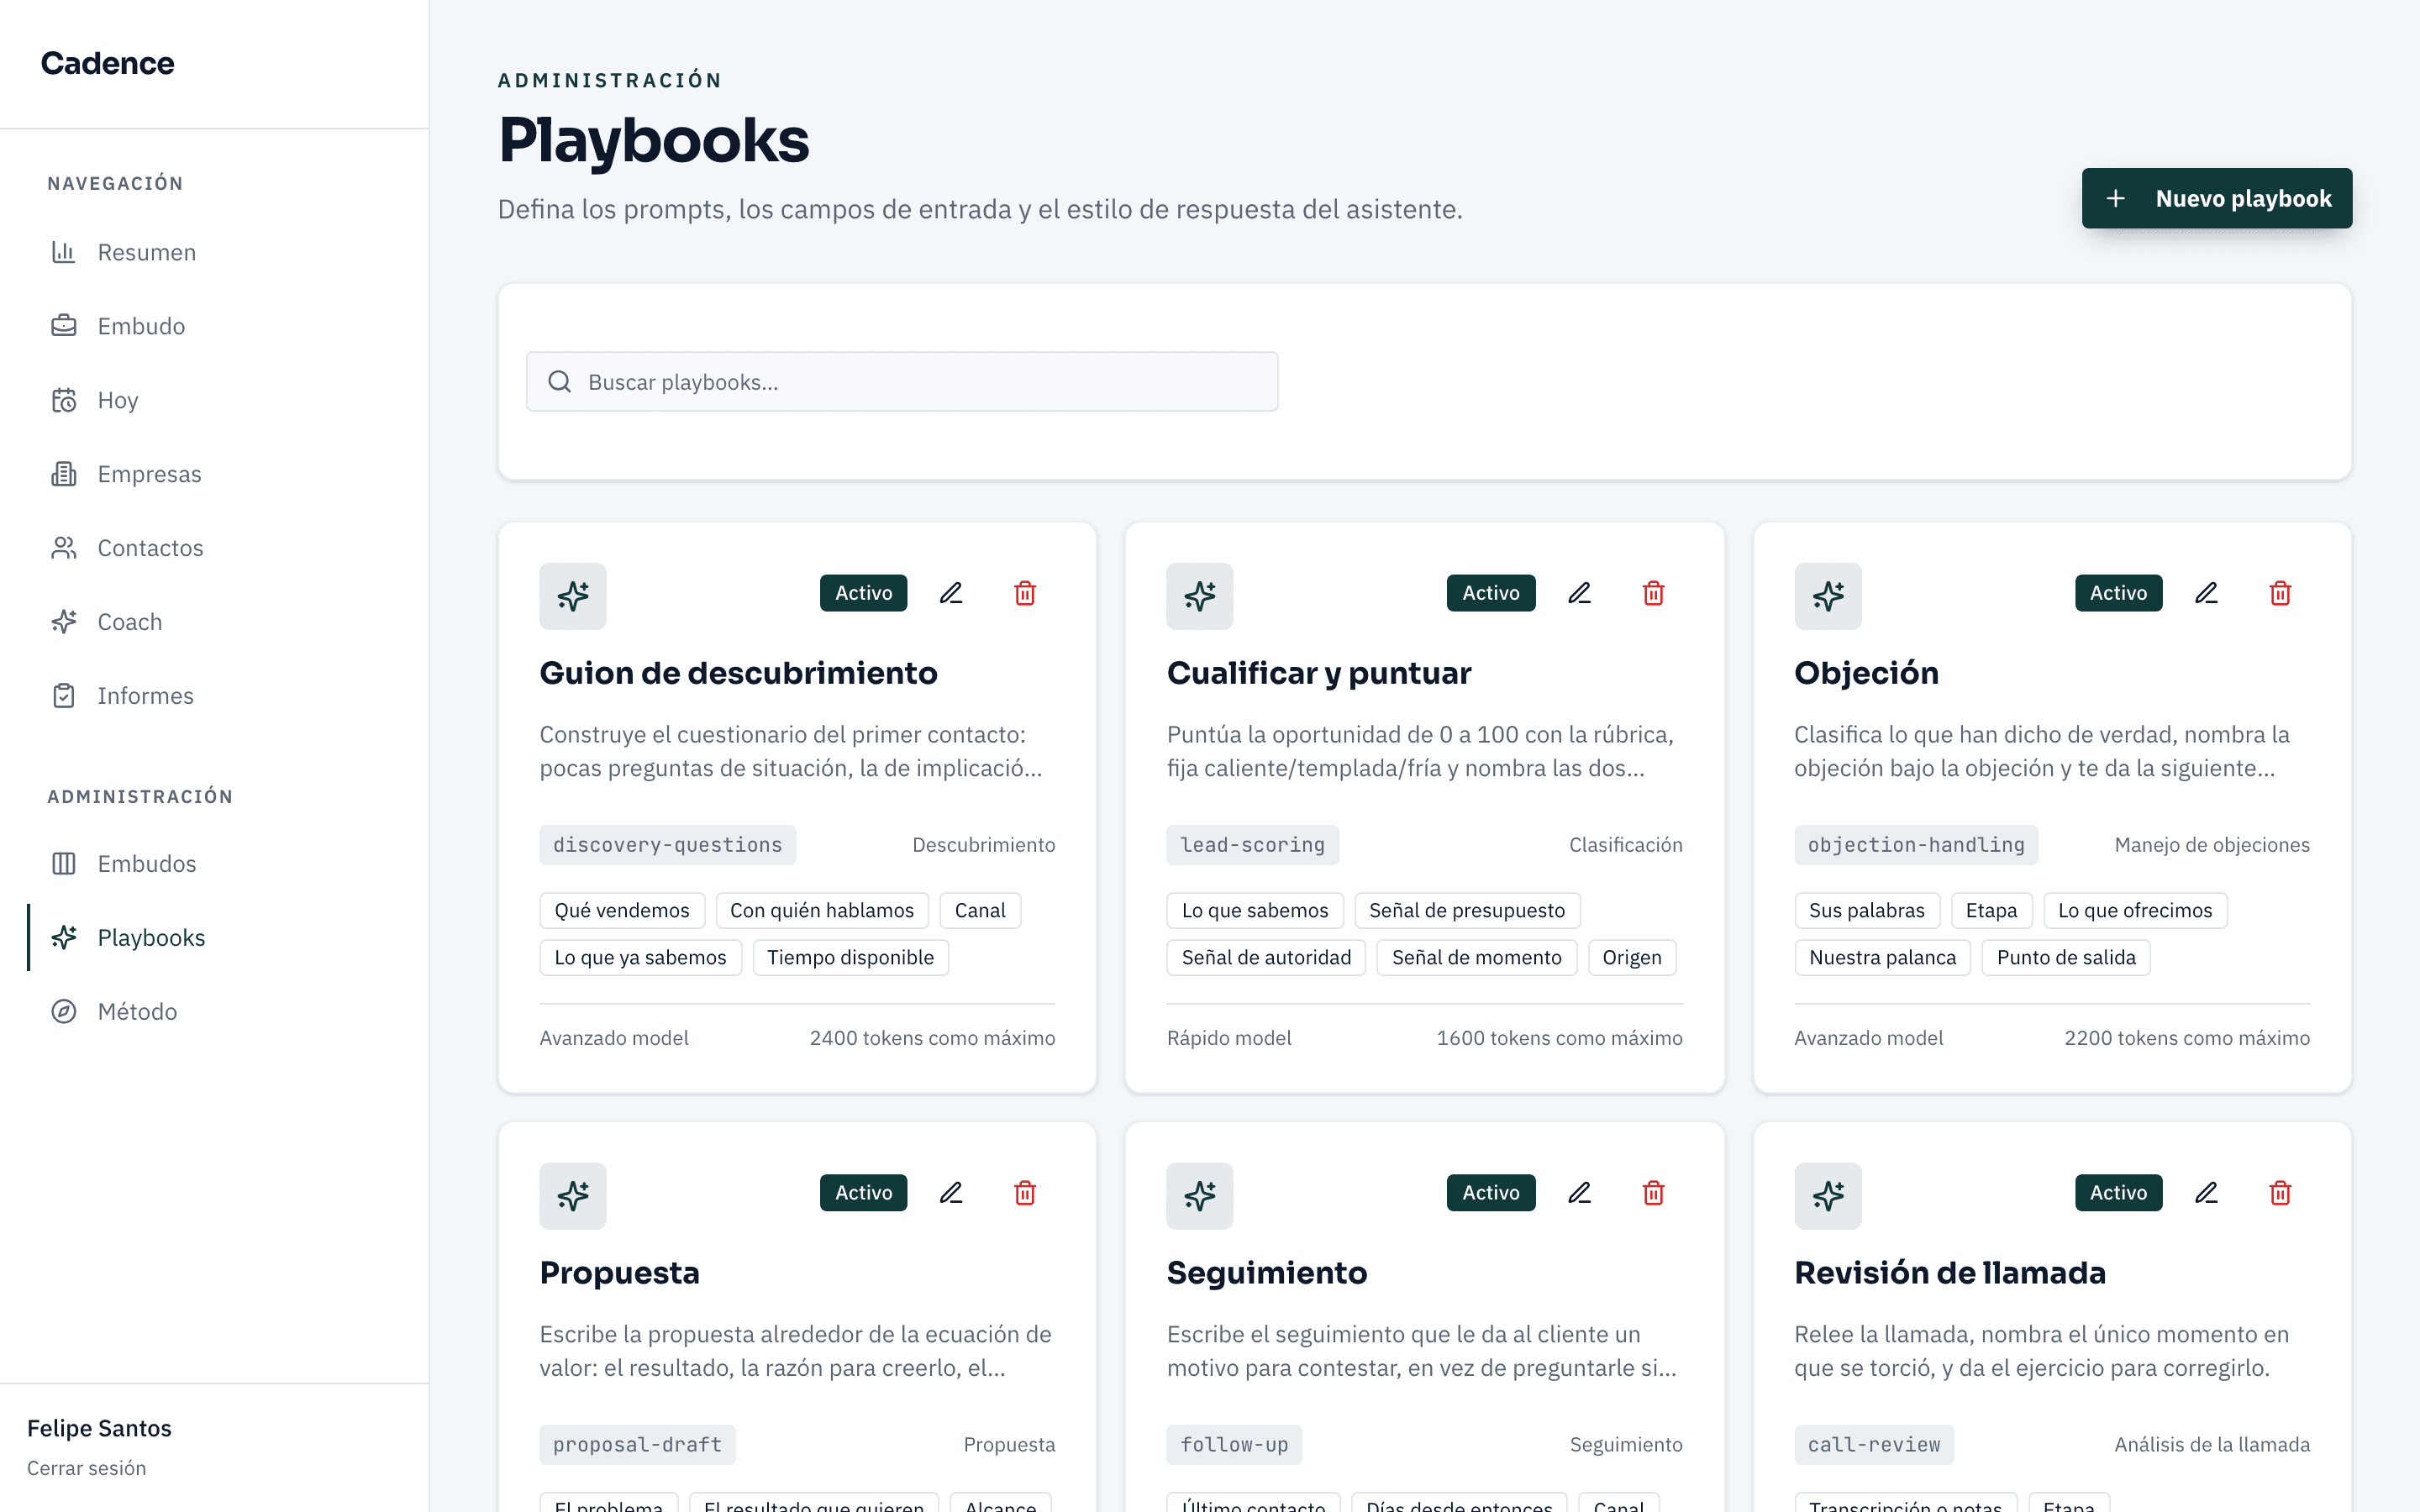Click the Propuesta card title
Image resolution: width=2420 pixels, height=1512 pixels.
click(x=619, y=1273)
